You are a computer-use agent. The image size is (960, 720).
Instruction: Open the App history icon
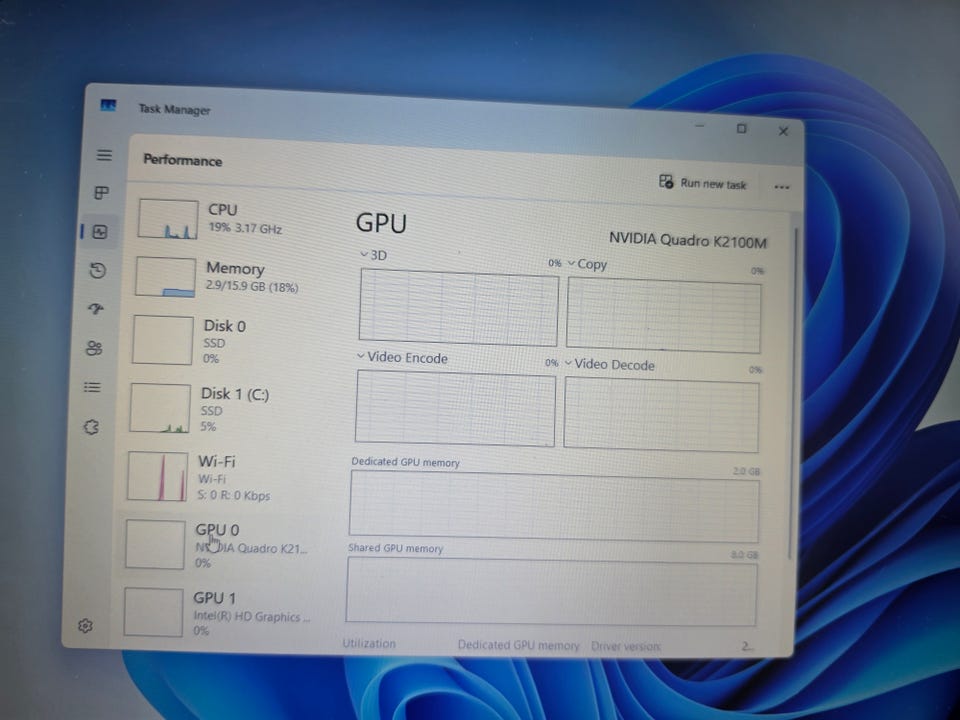pos(98,270)
